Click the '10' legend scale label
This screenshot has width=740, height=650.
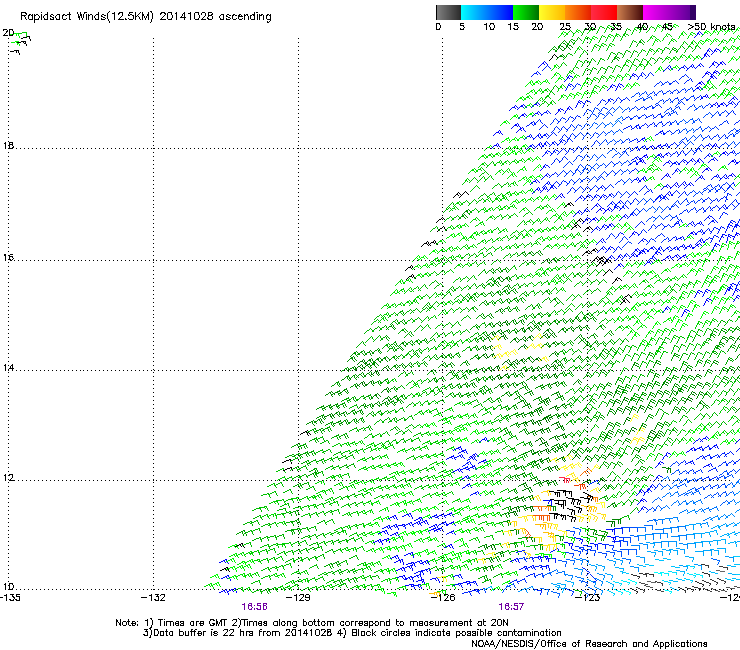click(489, 27)
